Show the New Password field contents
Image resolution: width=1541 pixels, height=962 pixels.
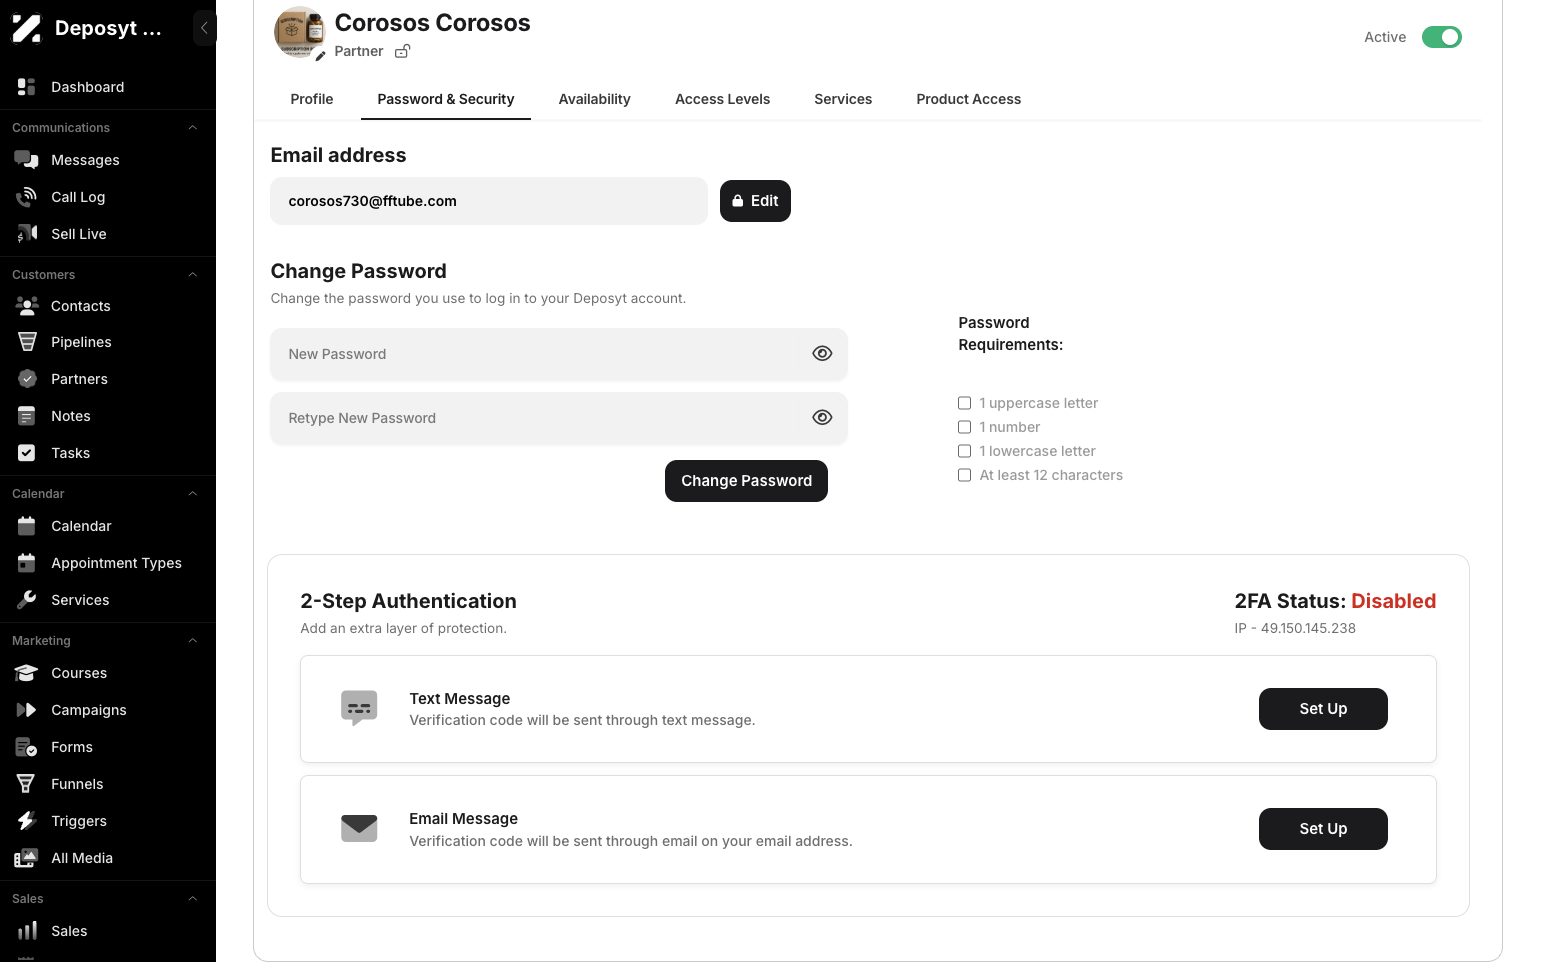tap(822, 353)
